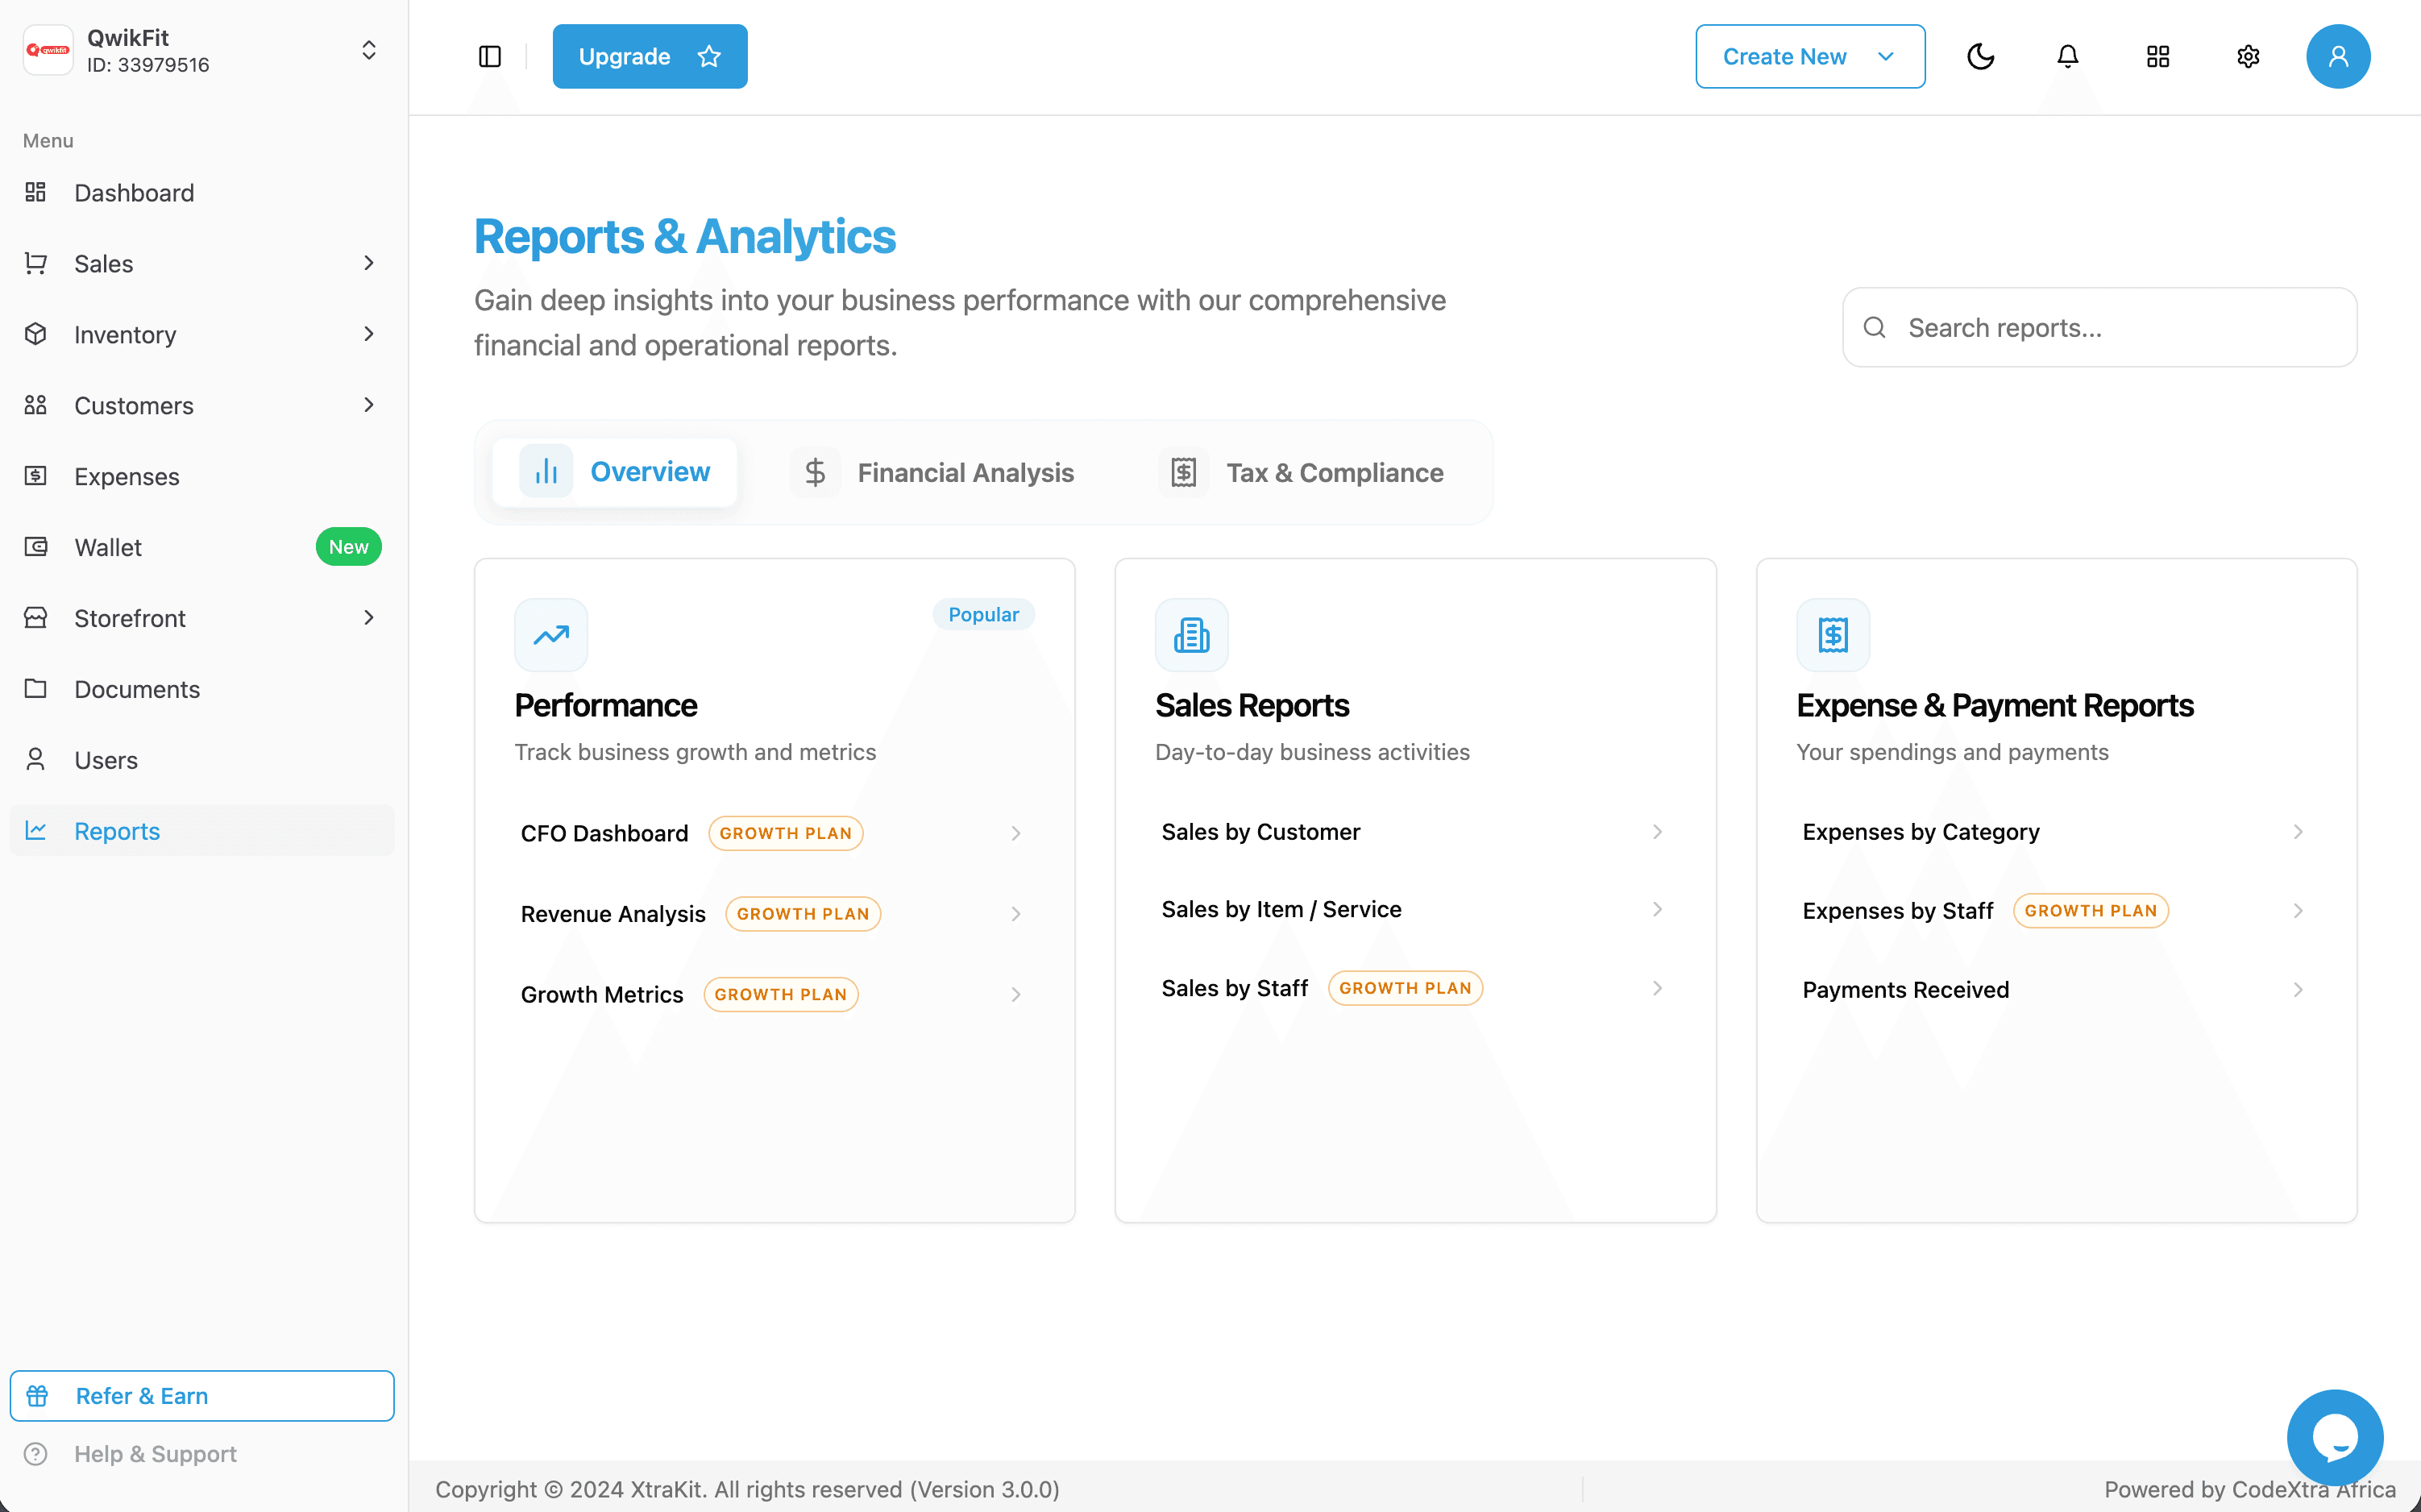The width and height of the screenshot is (2421, 1512).
Task: Select the Wallet icon in the sidebar
Action: click(x=36, y=547)
